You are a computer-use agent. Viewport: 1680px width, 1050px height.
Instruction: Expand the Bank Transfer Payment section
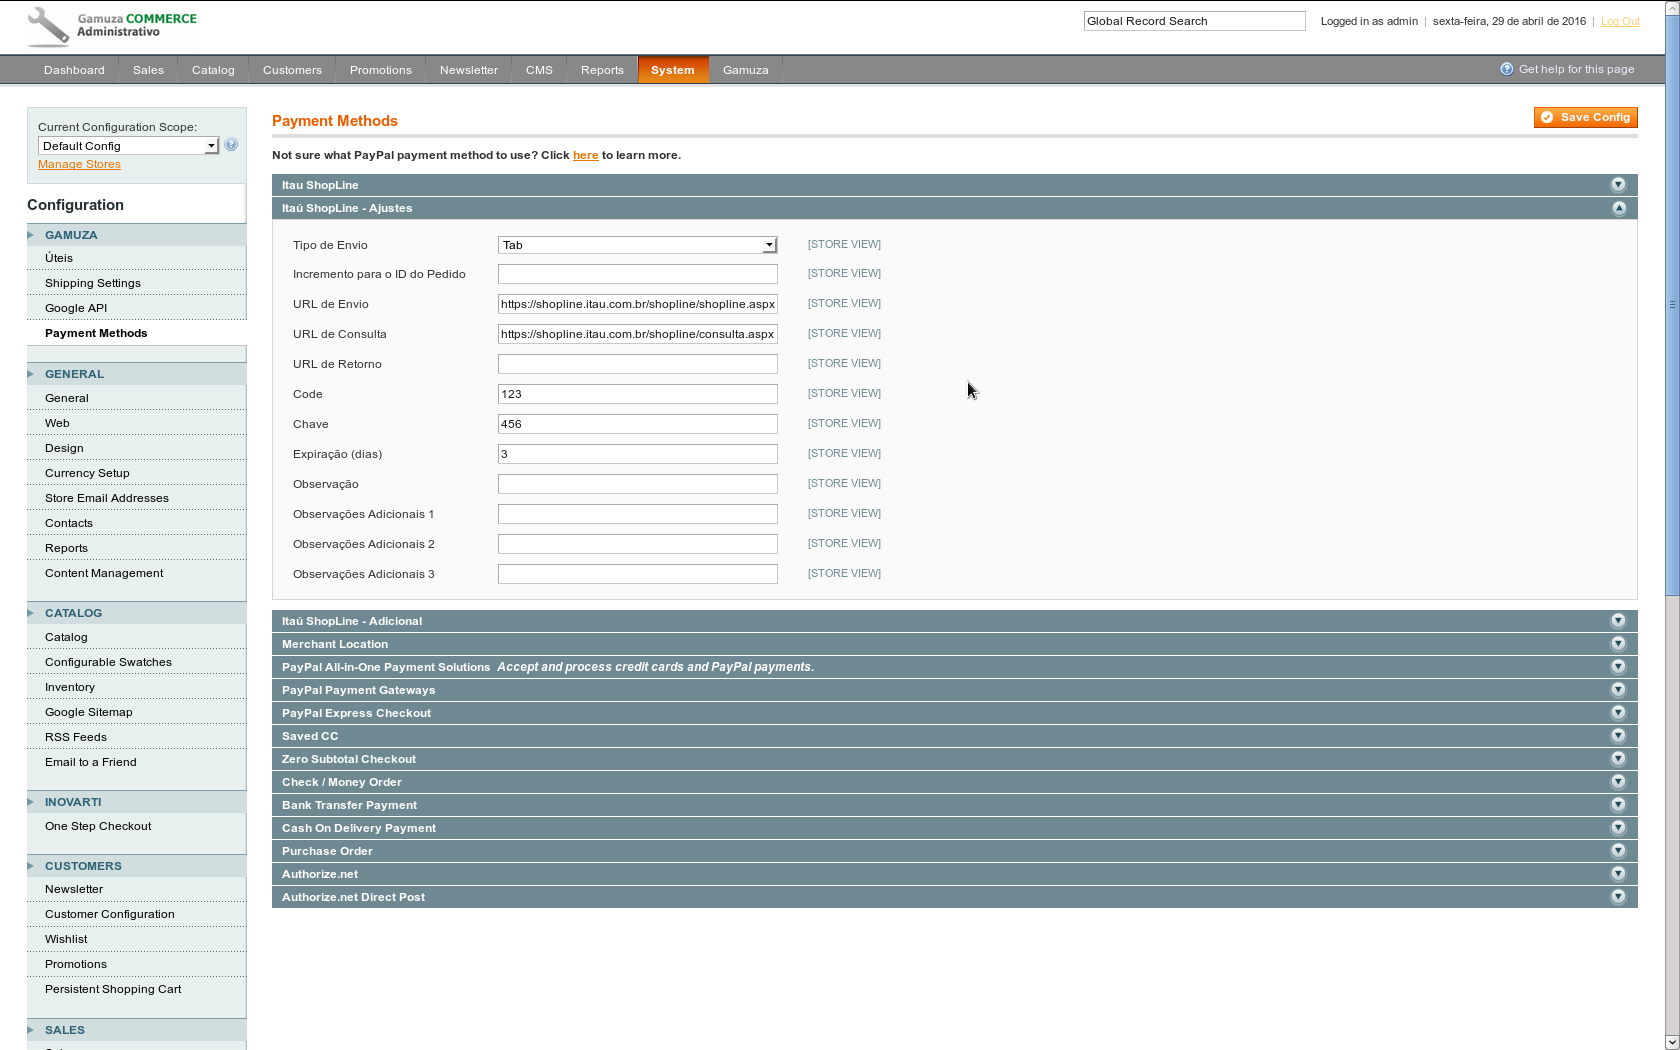tap(1618, 805)
